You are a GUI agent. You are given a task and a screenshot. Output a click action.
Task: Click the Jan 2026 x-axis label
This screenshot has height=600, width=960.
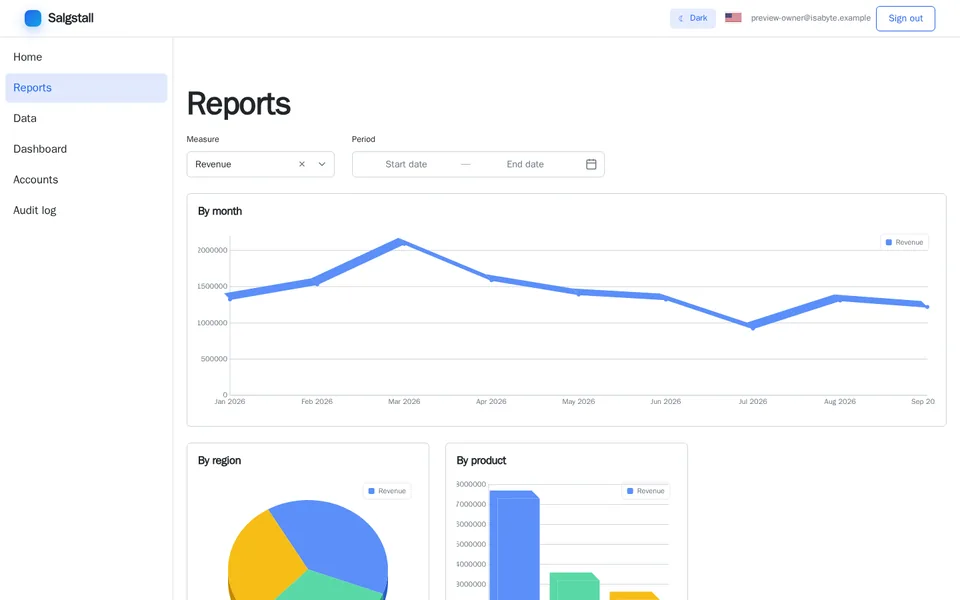coord(230,402)
